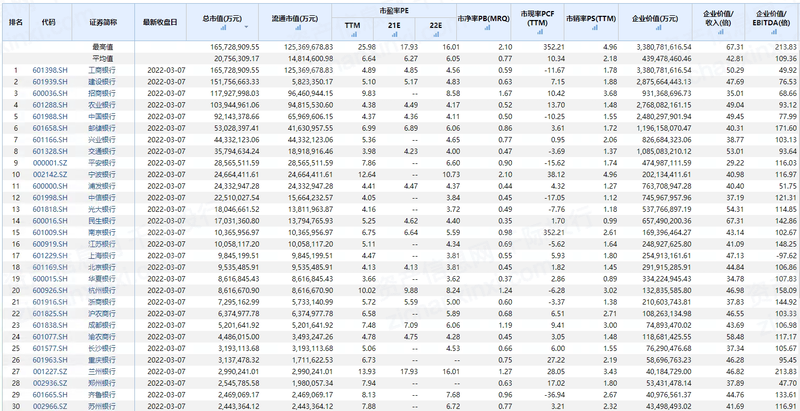The width and height of the screenshot is (800, 411).
Task: Select 齐鲁银行 PCF value -36.94
Action: point(555,395)
